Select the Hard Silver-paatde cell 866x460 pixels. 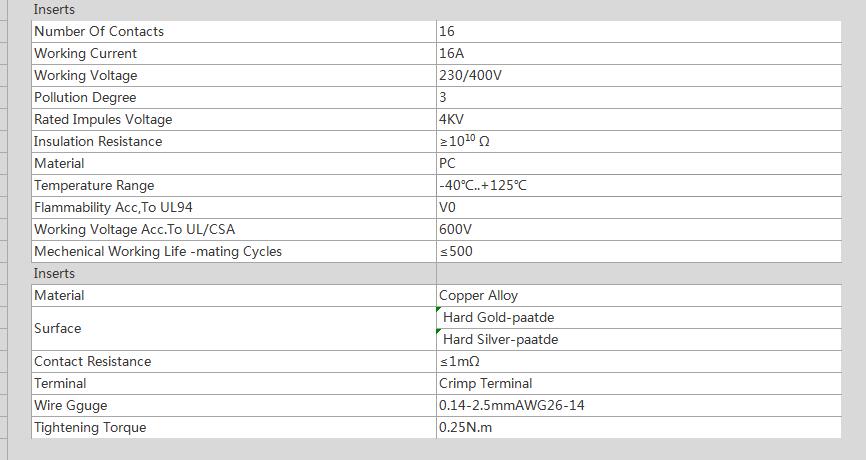pyautogui.click(x=638, y=340)
